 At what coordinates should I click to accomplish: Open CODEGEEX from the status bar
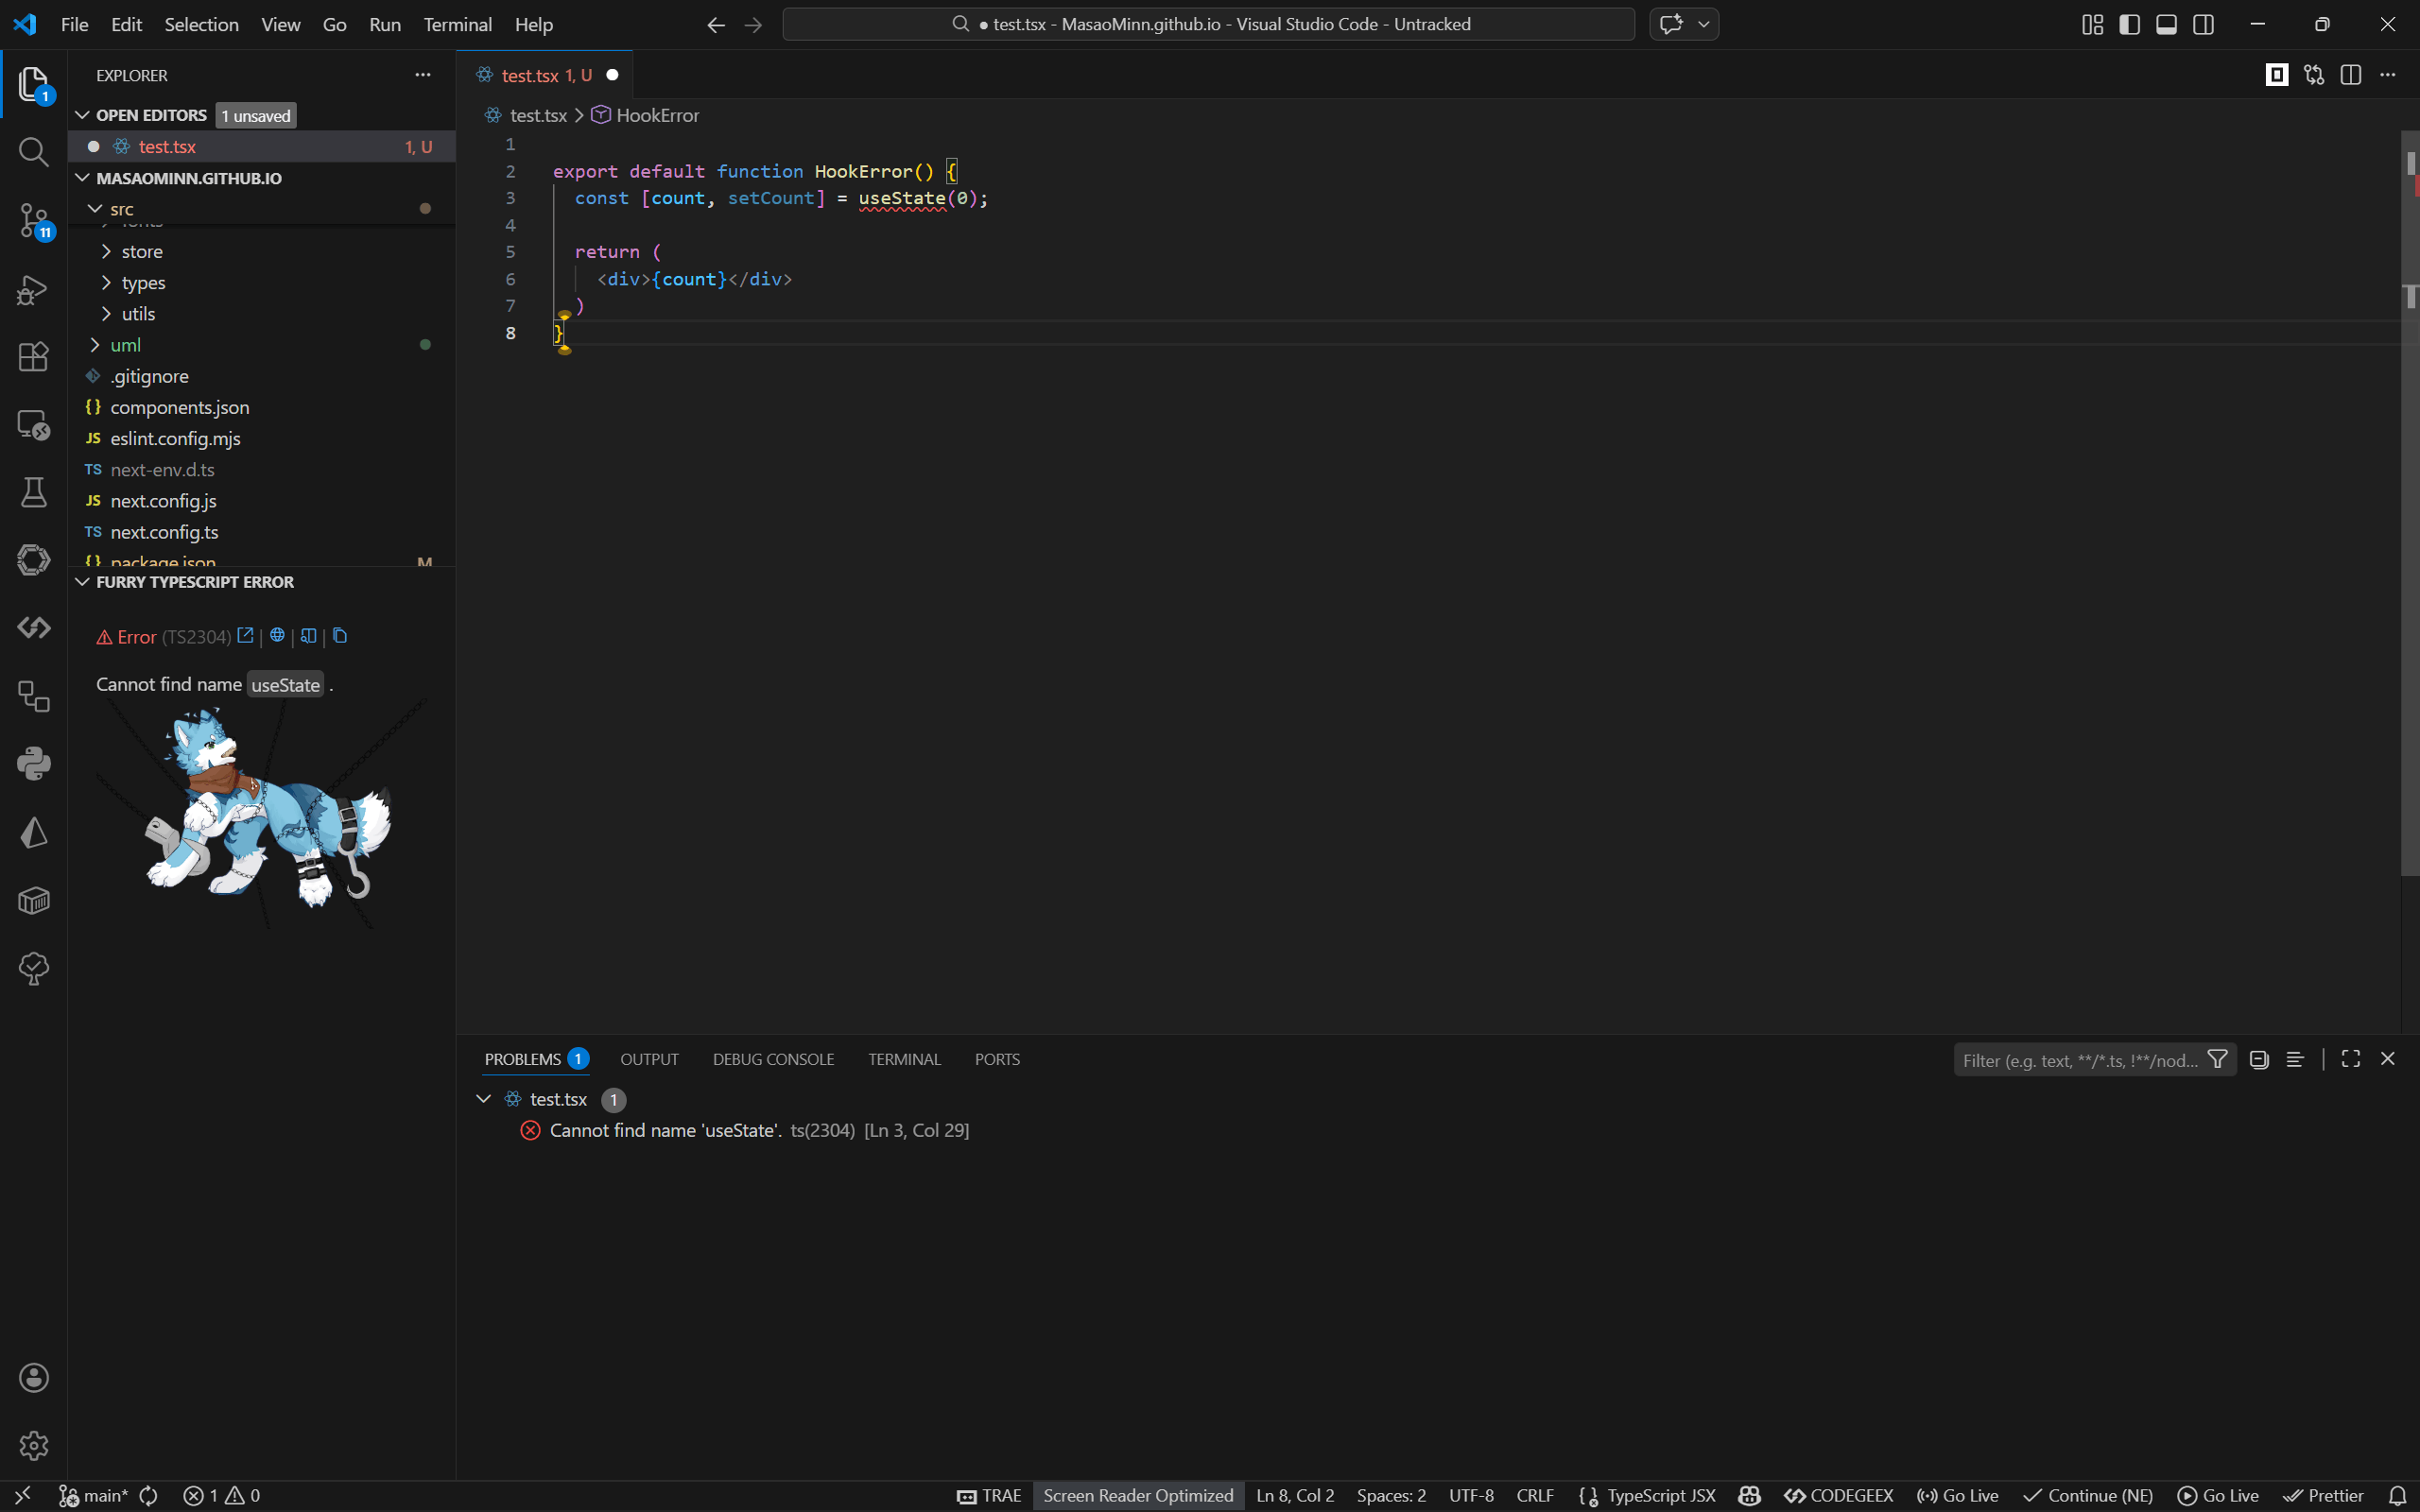tap(1838, 1495)
